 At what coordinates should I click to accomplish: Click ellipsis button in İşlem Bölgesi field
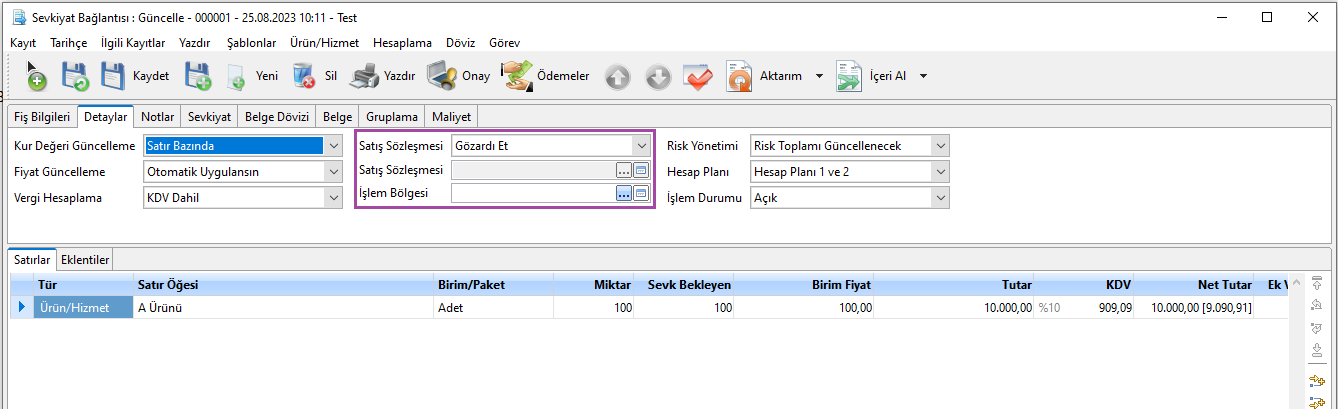[x=624, y=194]
